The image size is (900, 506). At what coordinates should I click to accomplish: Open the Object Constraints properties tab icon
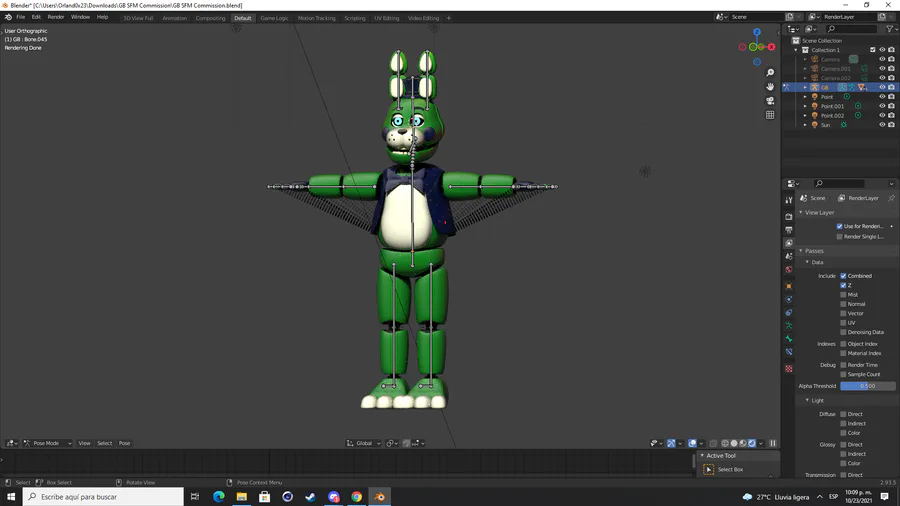789,313
